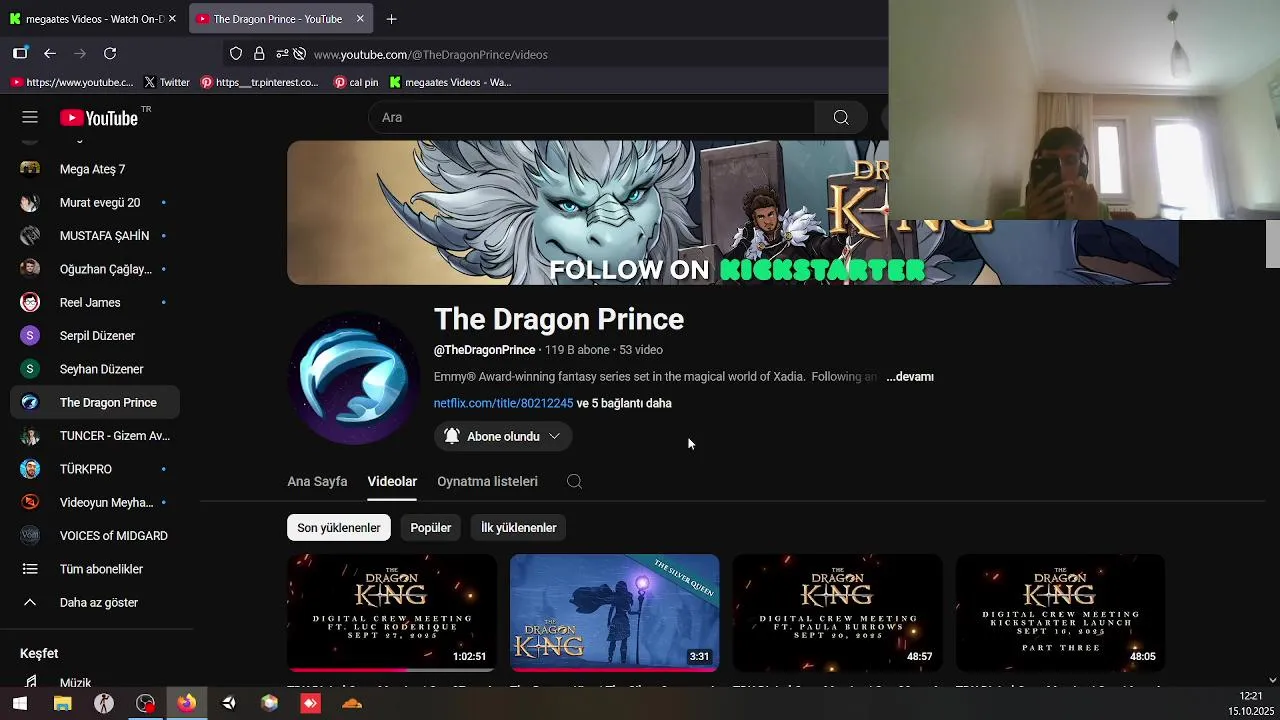The width and height of the screenshot is (1280, 720).
Task: Open the Unity icon in the taskbar
Action: (229, 703)
